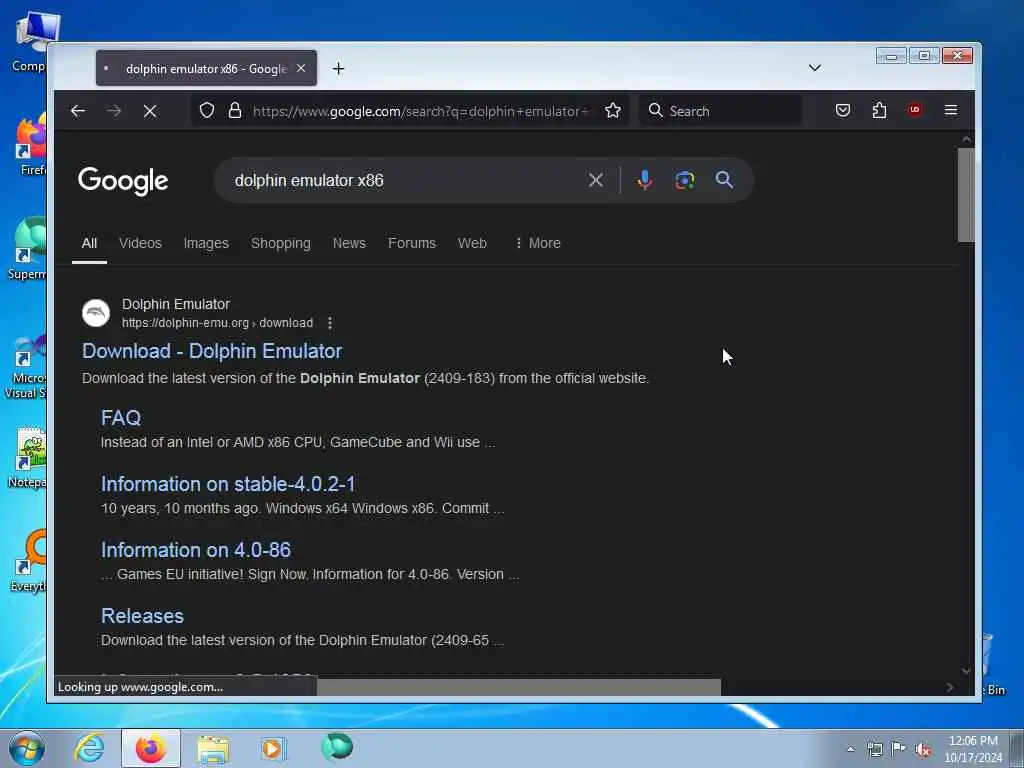This screenshot has width=1024, height=768.
Task: Submit search with magnifier icon
Action: tap(724, 180)
